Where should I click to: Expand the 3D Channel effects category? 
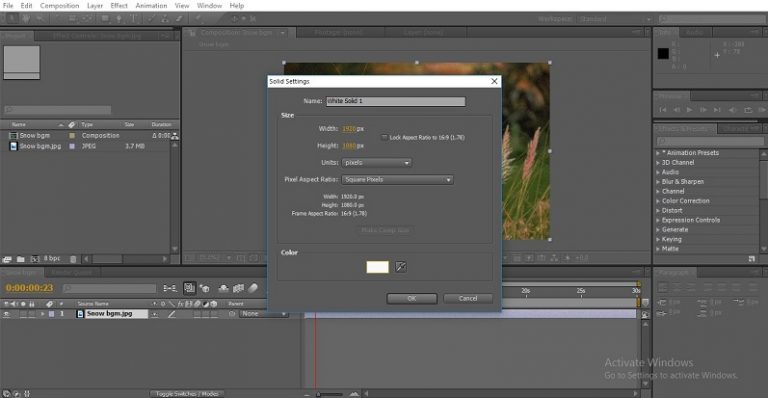click(x=658, y=163)
